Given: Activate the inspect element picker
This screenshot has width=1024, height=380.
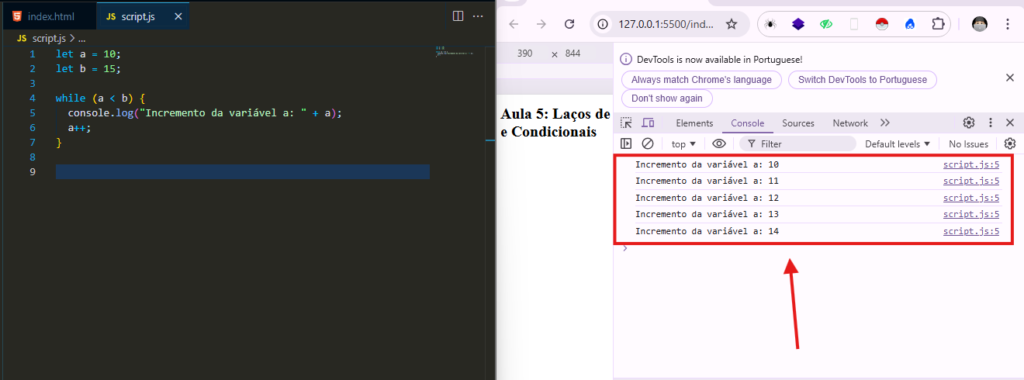Looking at the screenshot, I should (626, 123).
